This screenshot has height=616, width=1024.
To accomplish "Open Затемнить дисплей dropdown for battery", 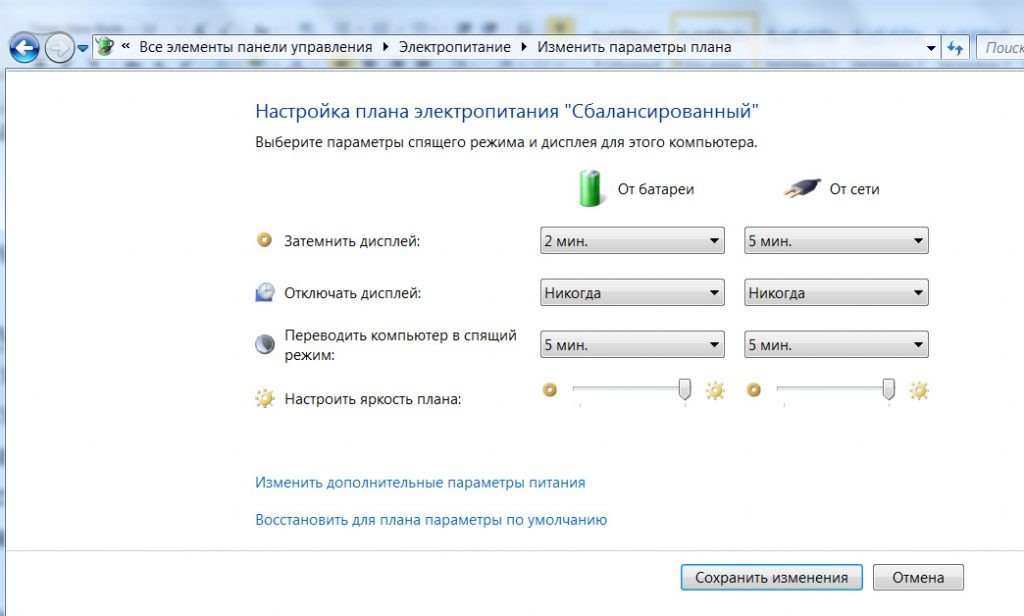I will click(x=631, y=241).
